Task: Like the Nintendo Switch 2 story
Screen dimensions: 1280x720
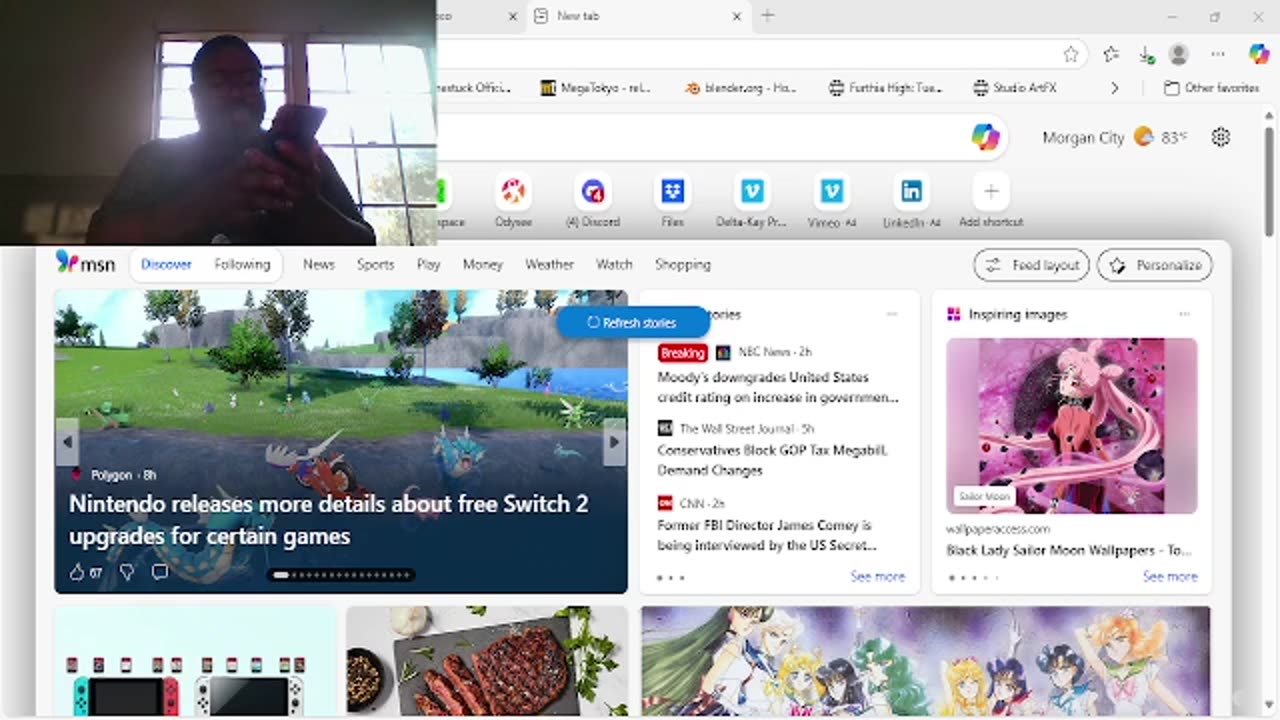Action: click(77, 572)
